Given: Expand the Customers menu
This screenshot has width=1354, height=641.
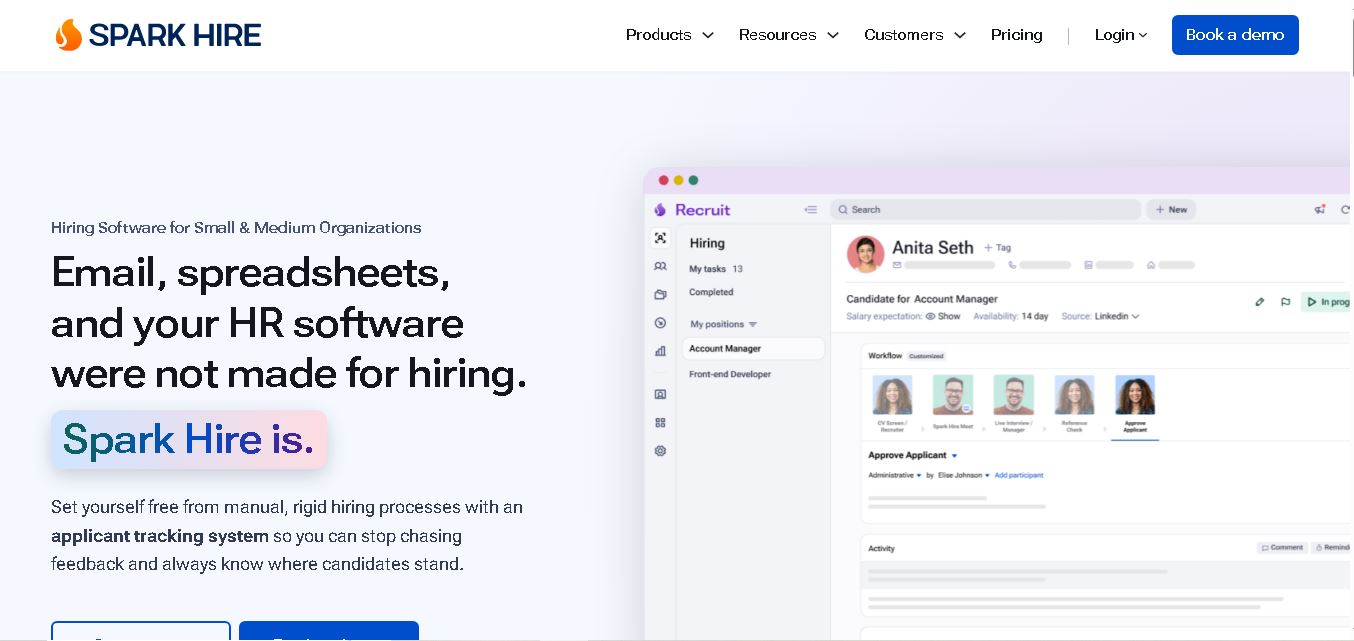Looking at the screenshot, I should click(x=915, y=35).
